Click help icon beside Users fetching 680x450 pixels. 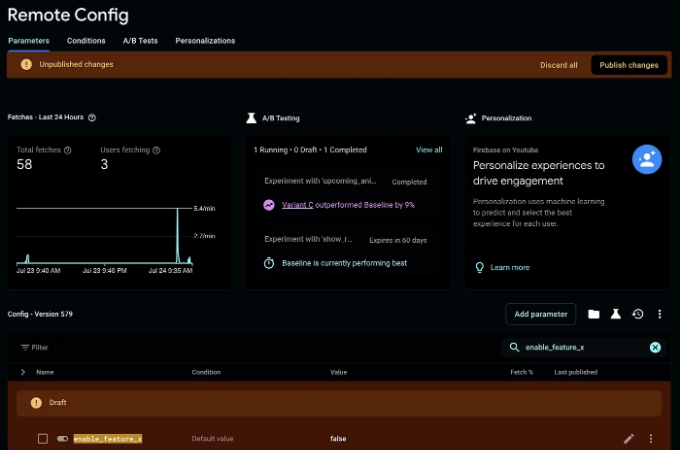157,150
